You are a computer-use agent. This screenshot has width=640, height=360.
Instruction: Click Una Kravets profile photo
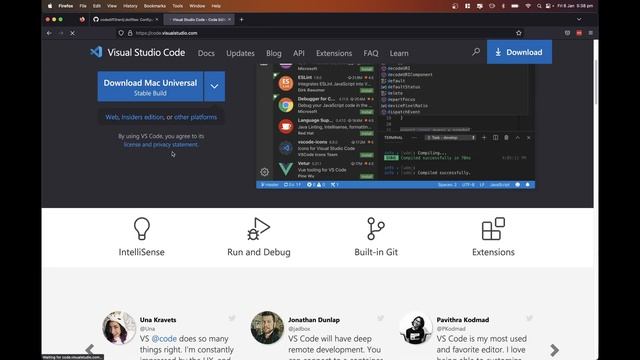[x=119, y=328]
